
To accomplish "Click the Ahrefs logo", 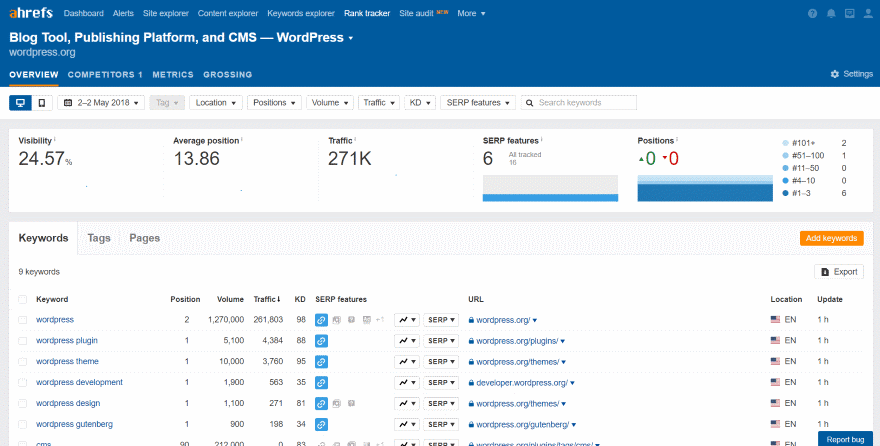I will (x=30, y=14).
